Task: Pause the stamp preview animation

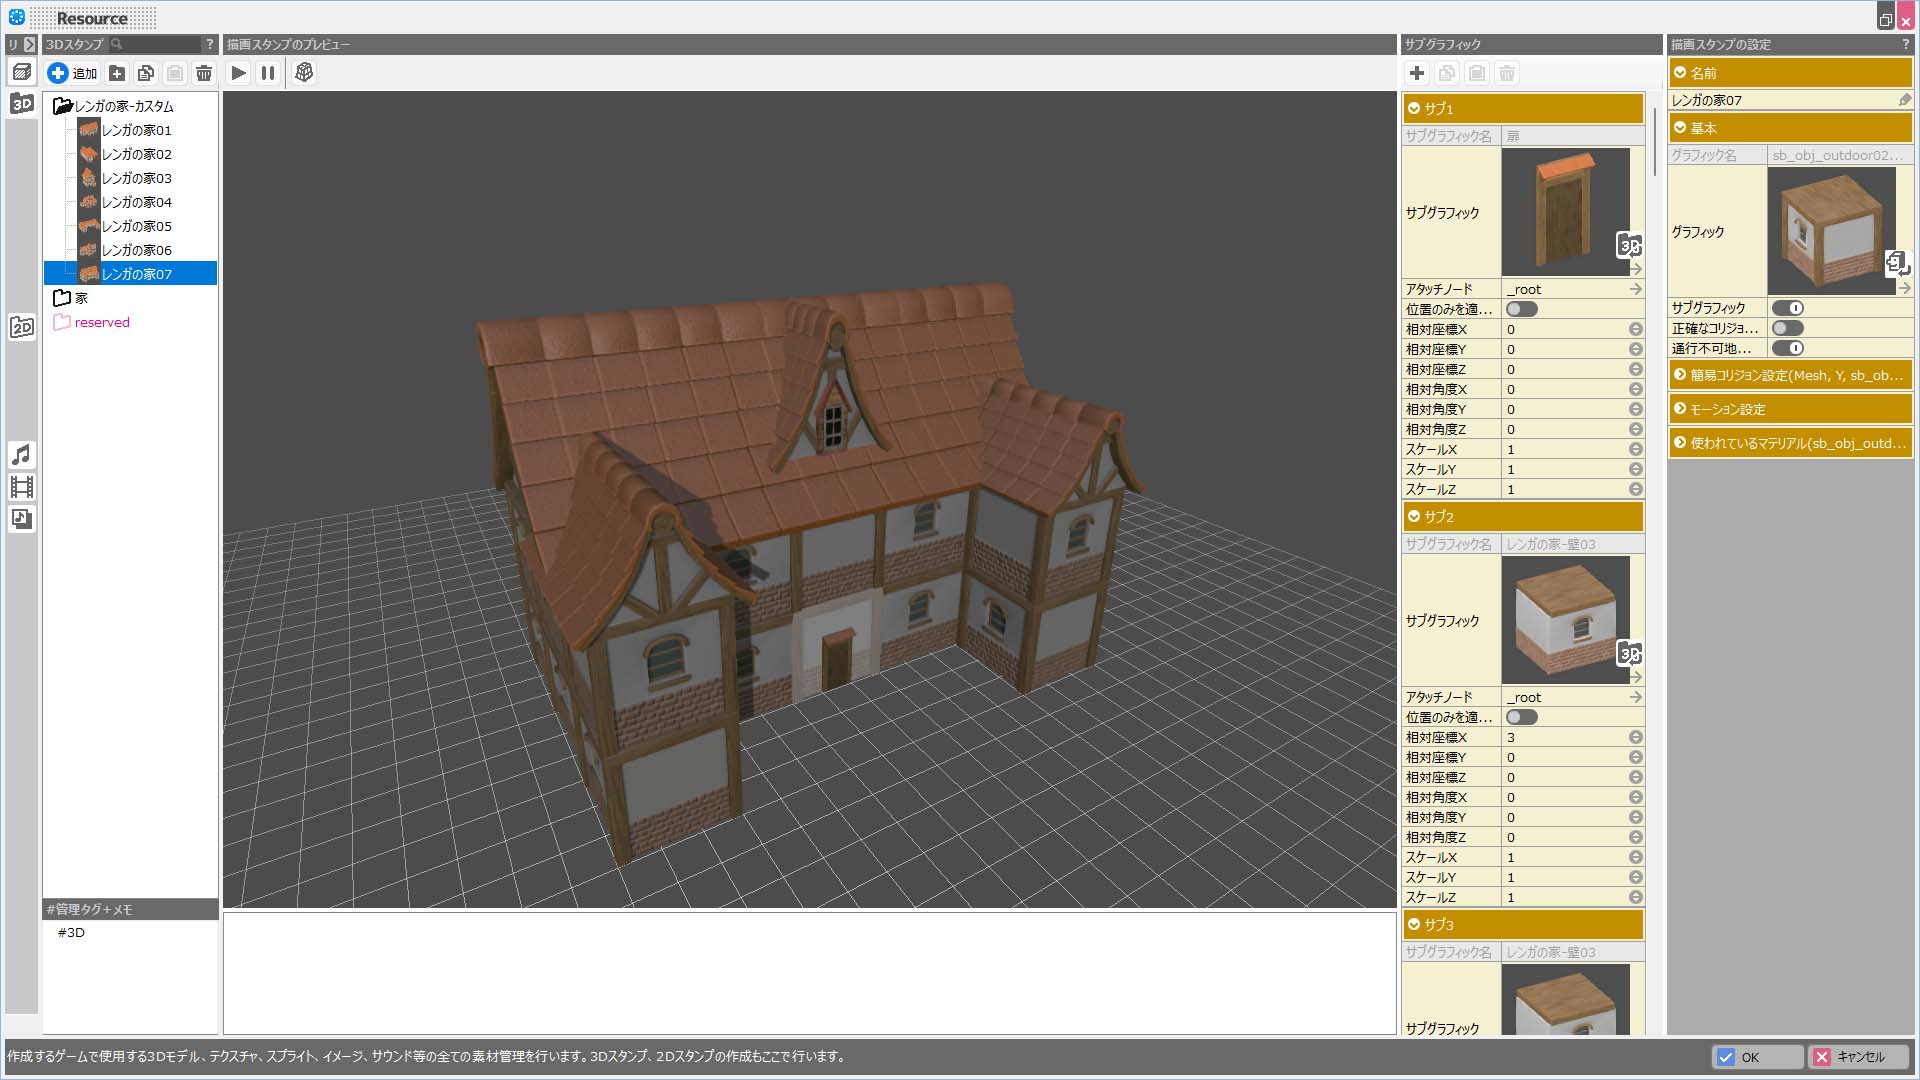Action: (268, 73)
